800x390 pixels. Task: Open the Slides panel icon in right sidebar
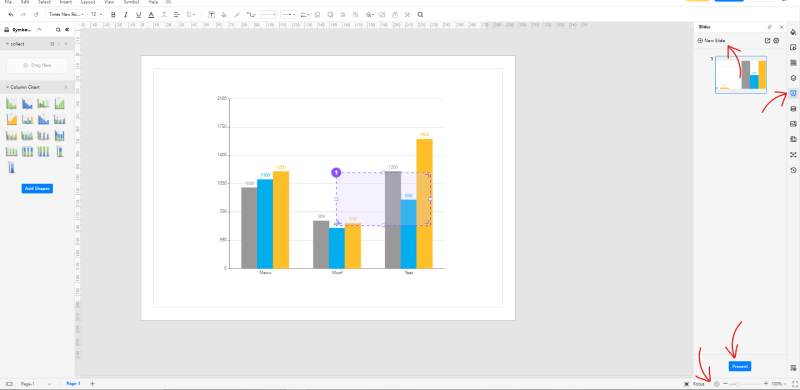(x=793, y=93)
